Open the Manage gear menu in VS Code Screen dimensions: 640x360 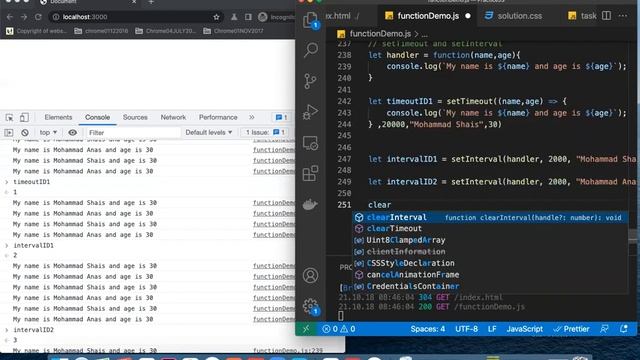click(310, 306)
